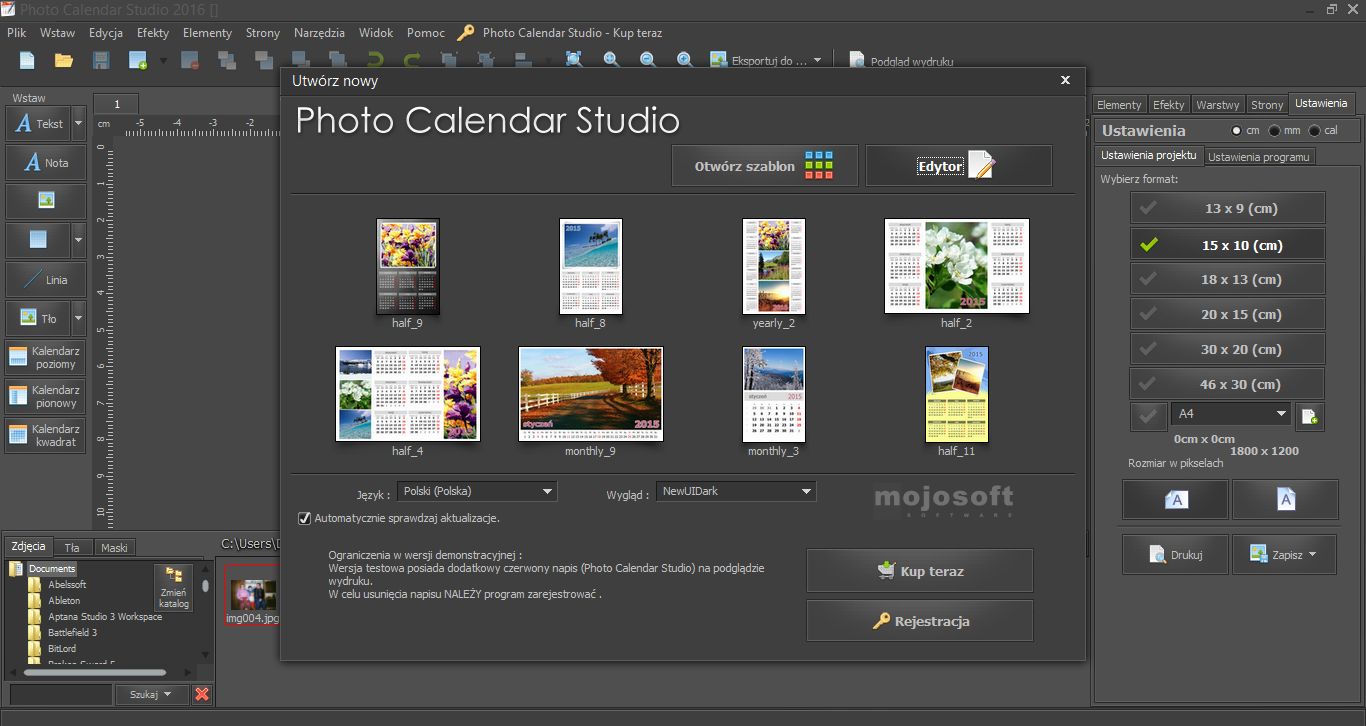Expand the Zapisz save dropdown
The height and width of the screenshot is (726, 1366).
click(1312, 554)
